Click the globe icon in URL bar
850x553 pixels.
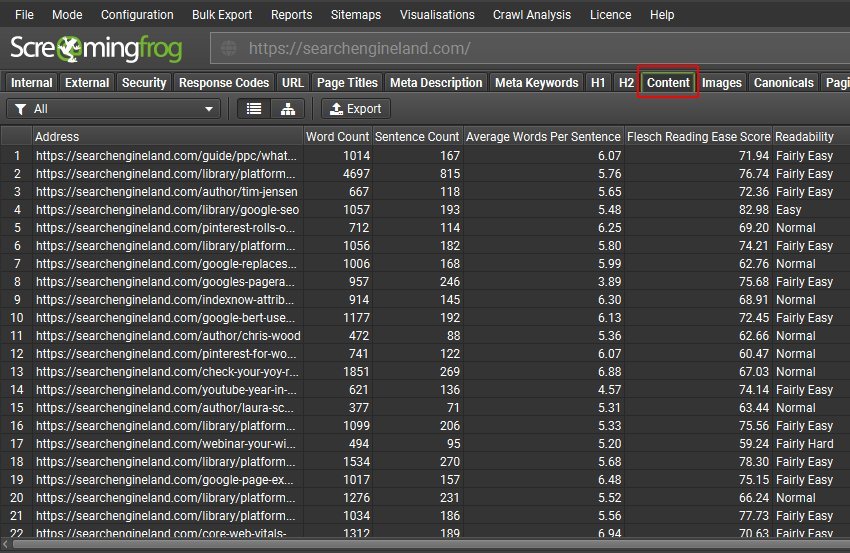pyautogui.click(x=229, y=48)
